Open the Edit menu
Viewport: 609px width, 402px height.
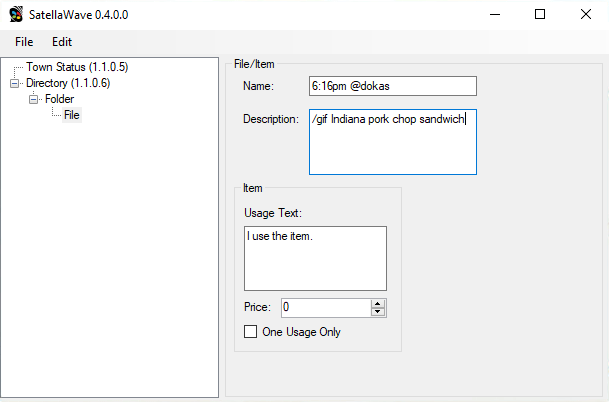click(x=62, y=42)
